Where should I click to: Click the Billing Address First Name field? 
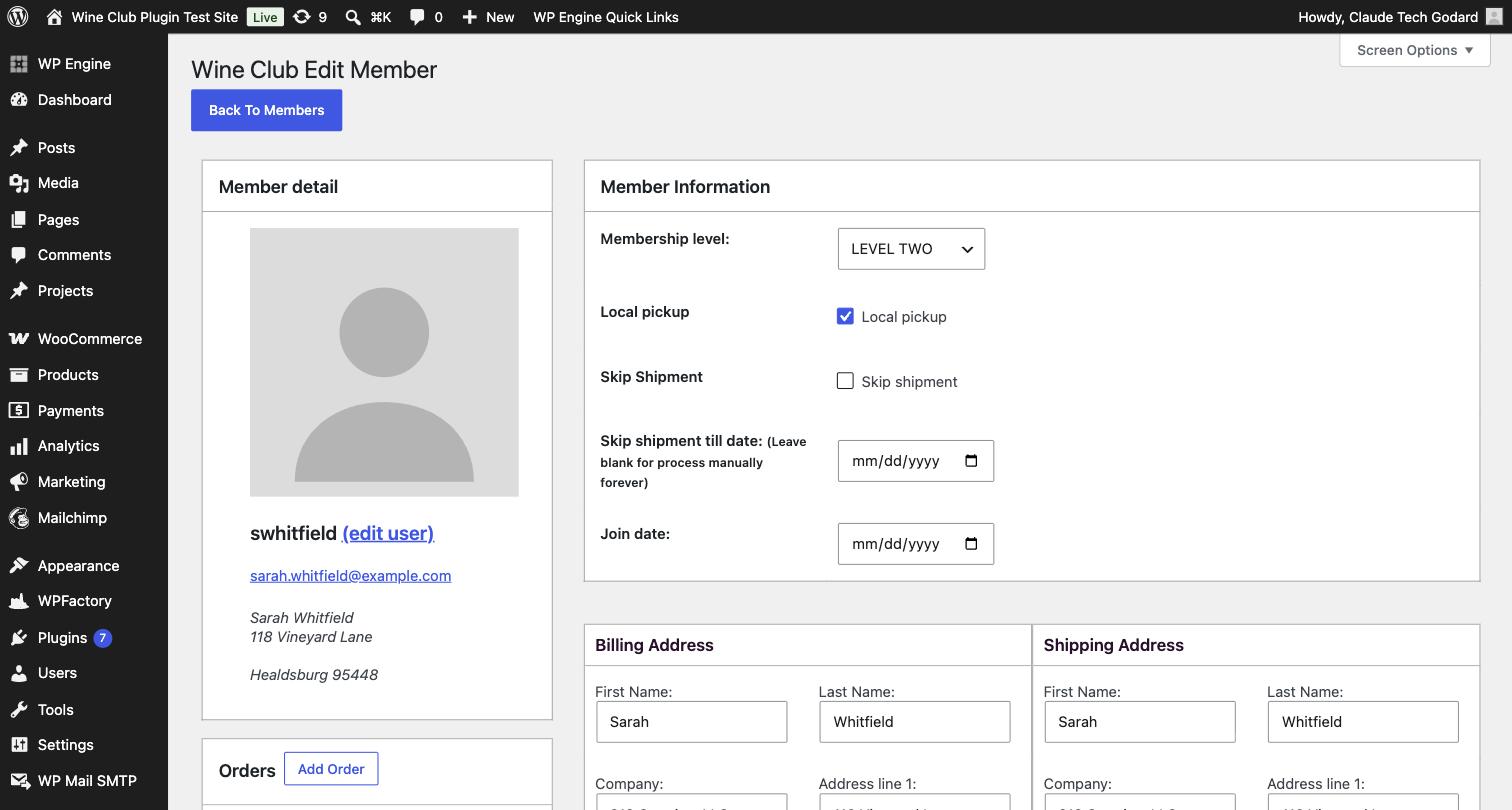pyautogui.click(x=691, y=722)
